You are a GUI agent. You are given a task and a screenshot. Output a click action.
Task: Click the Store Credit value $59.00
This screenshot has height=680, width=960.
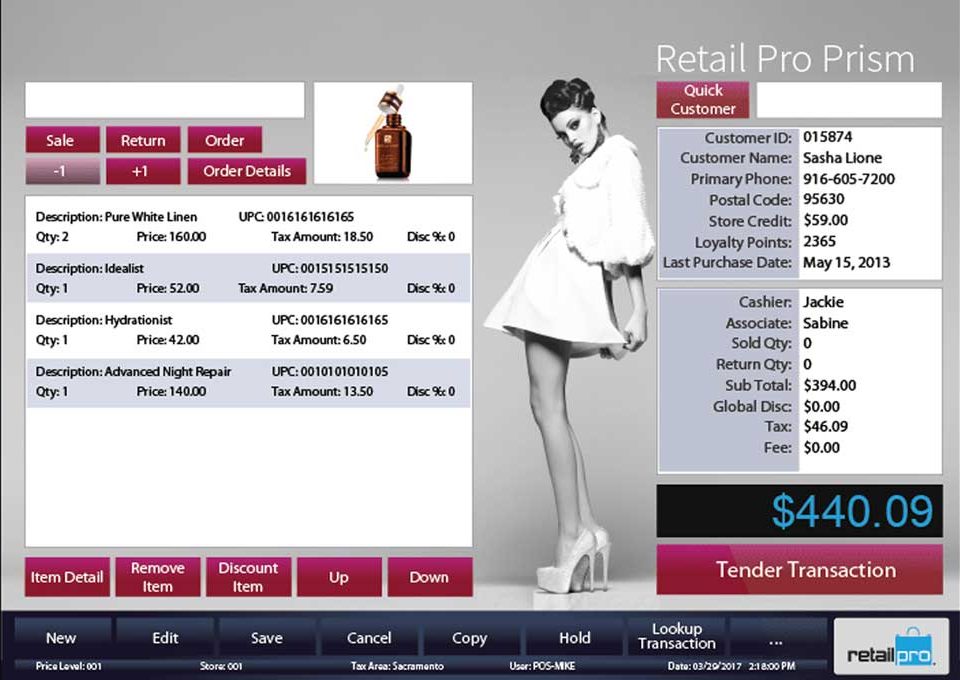click(x=826, y=220)
